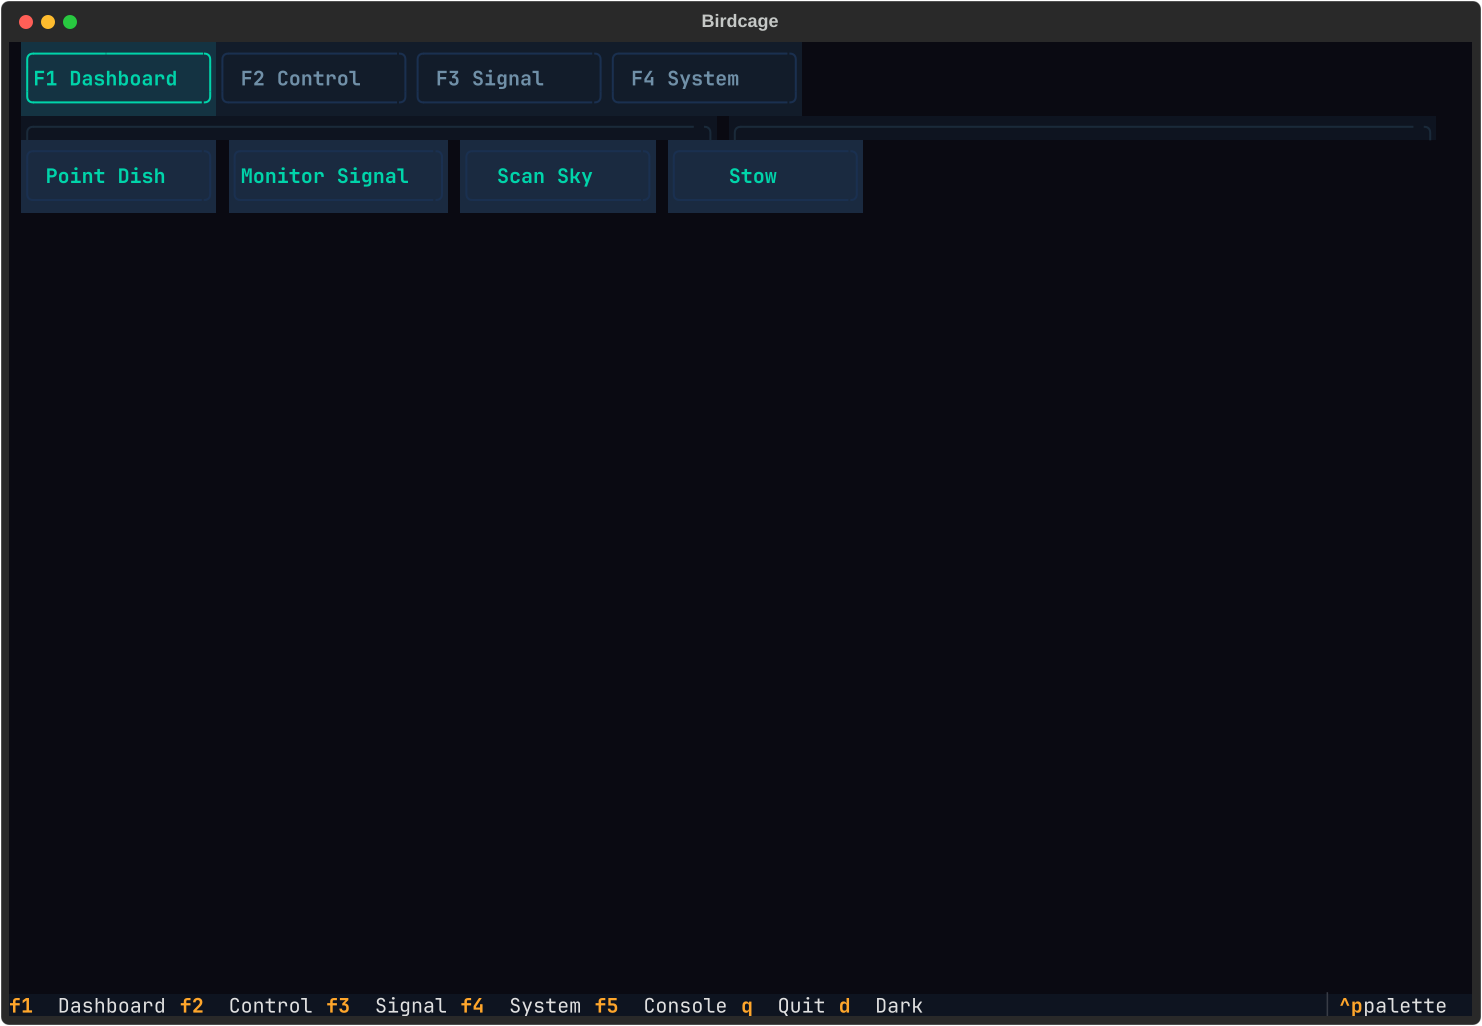Click the f3 Signal footer shortcut
Screen dimensions: 1482x1026
[x=386, y=1006]
